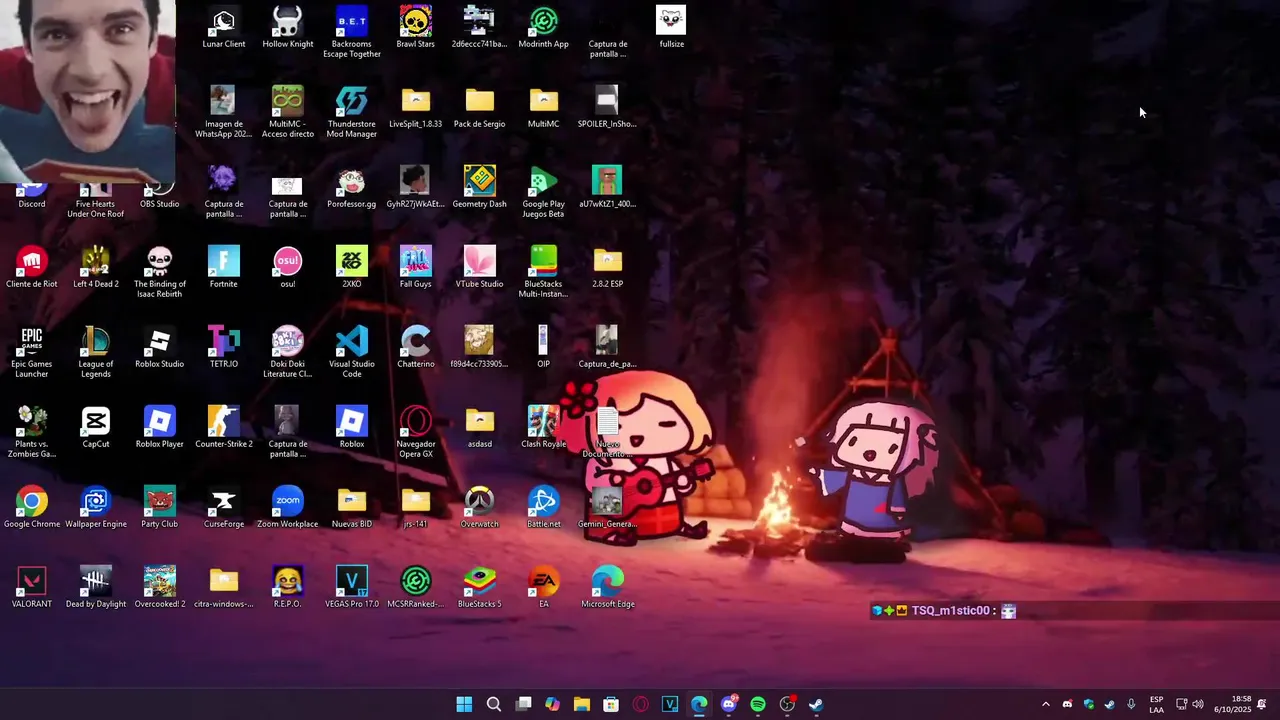Open Fall Guys from the desktop
The width and height of the screenshot is (1280, 720).
pyautogui.click(x=416, y=268)
